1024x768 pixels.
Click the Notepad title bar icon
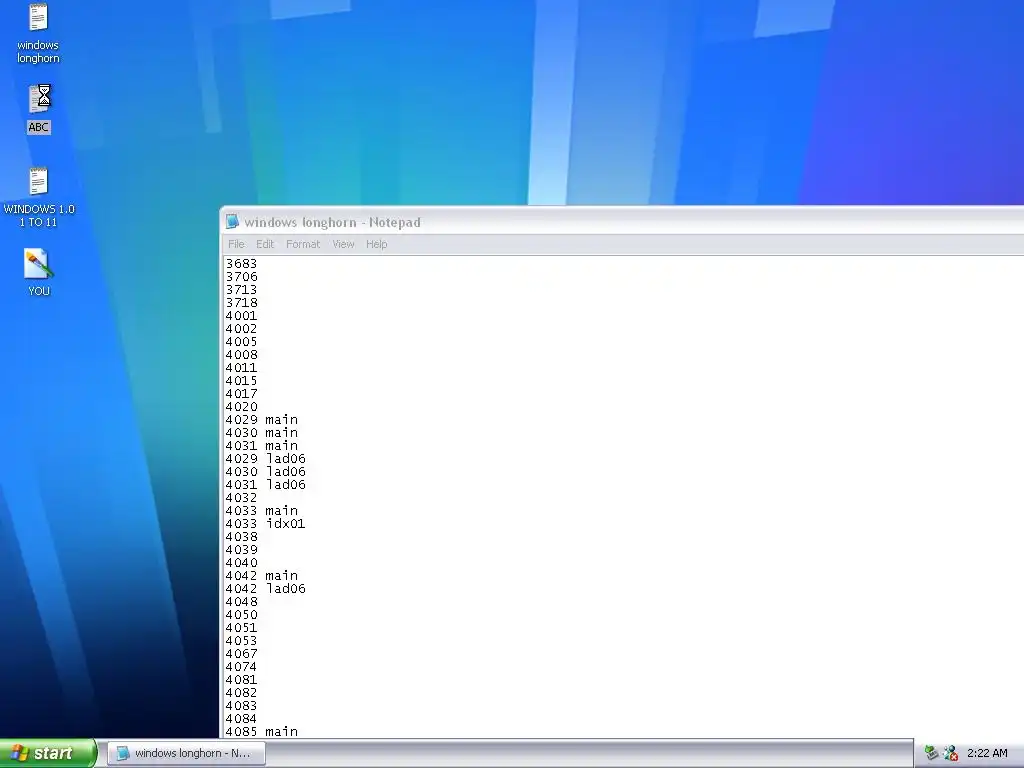[232, 222]
